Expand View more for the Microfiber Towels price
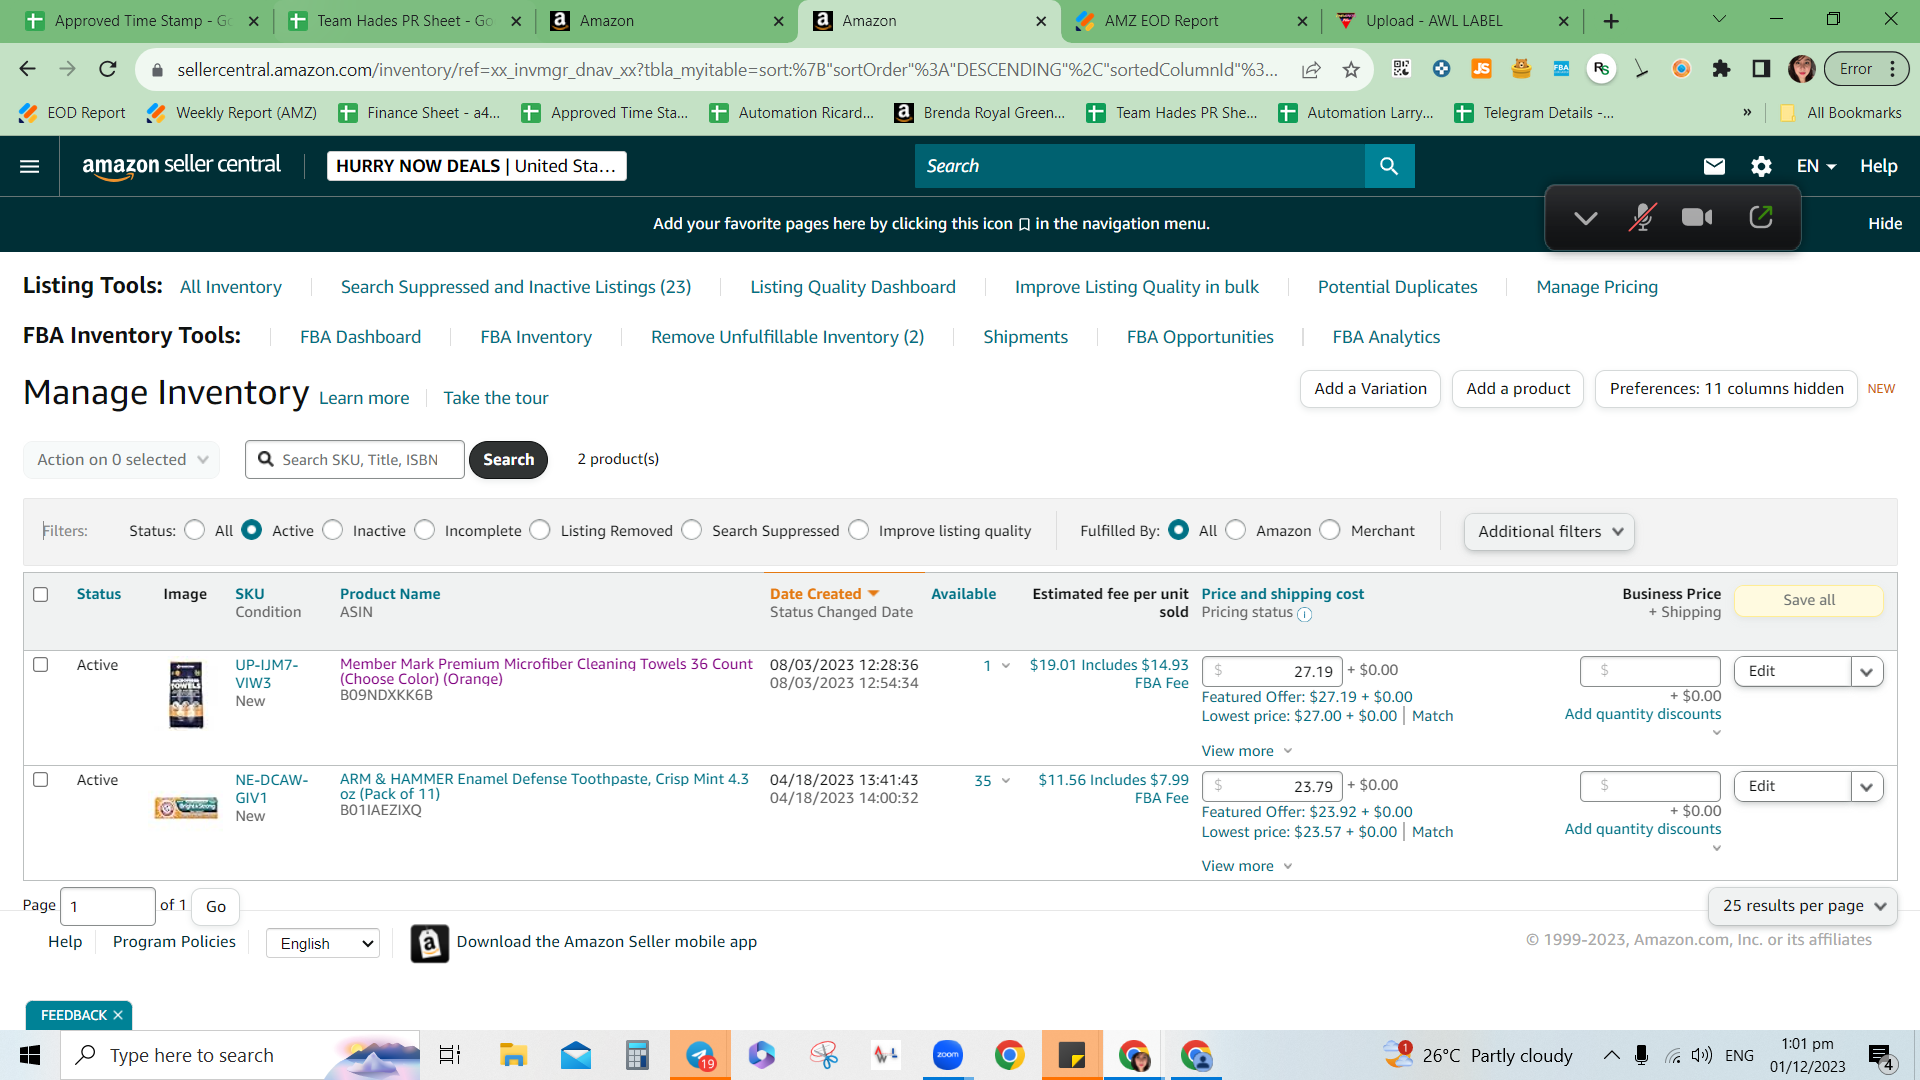 1247,751
